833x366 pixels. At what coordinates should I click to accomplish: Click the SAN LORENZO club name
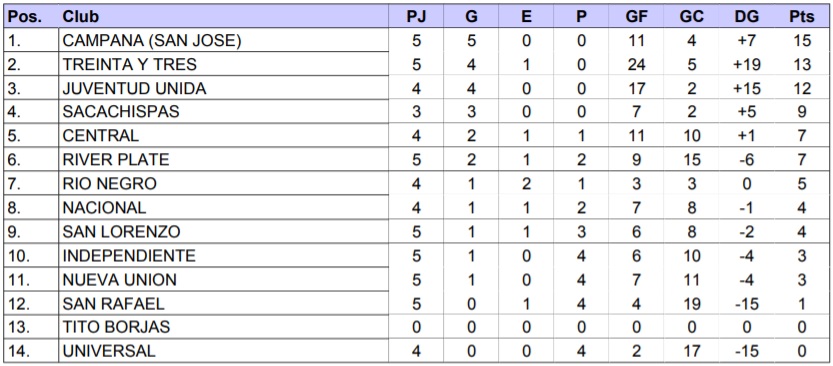click(121, 232)
